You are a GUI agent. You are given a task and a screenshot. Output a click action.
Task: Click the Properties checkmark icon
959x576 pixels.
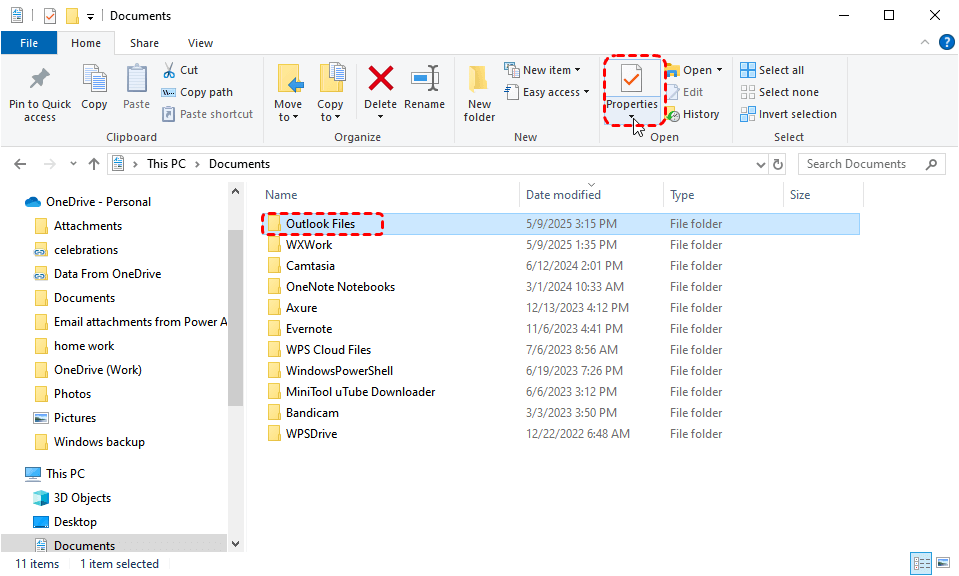coord(631,79)
